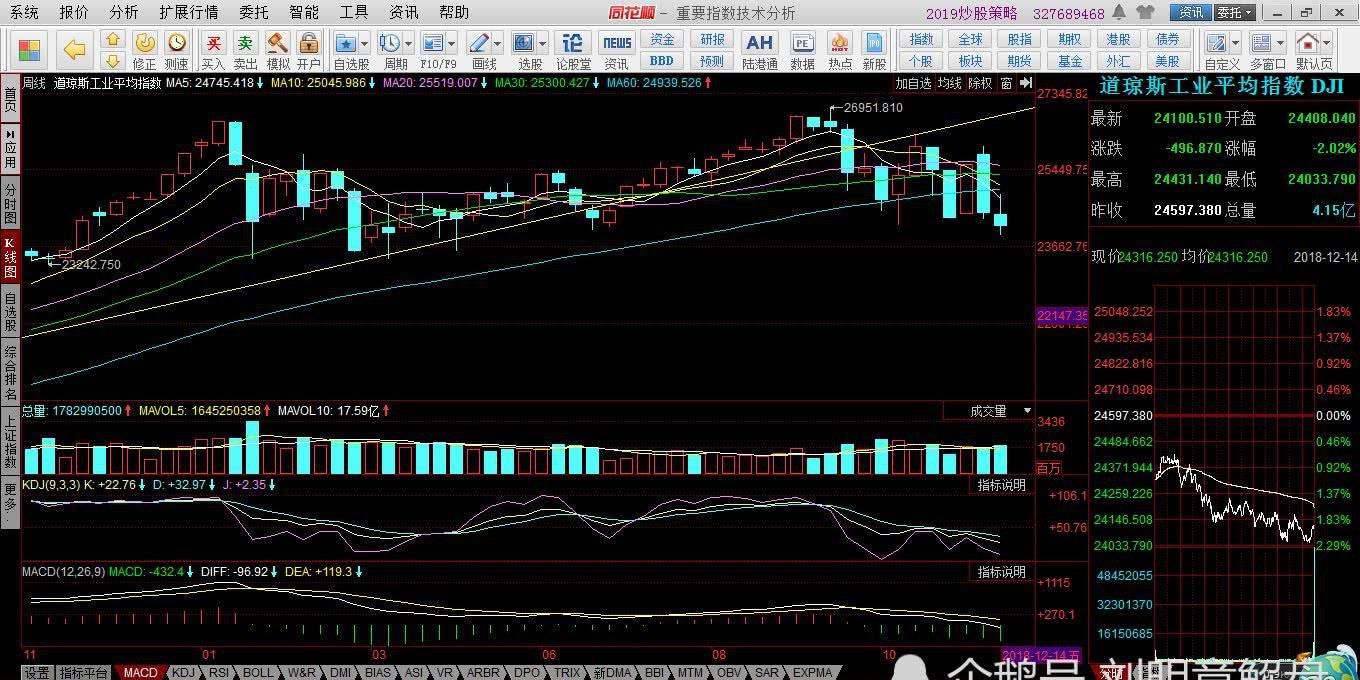The image size is (1360, 680).
Task: Switch to the KDJ indicator tab
Action: 184,673
